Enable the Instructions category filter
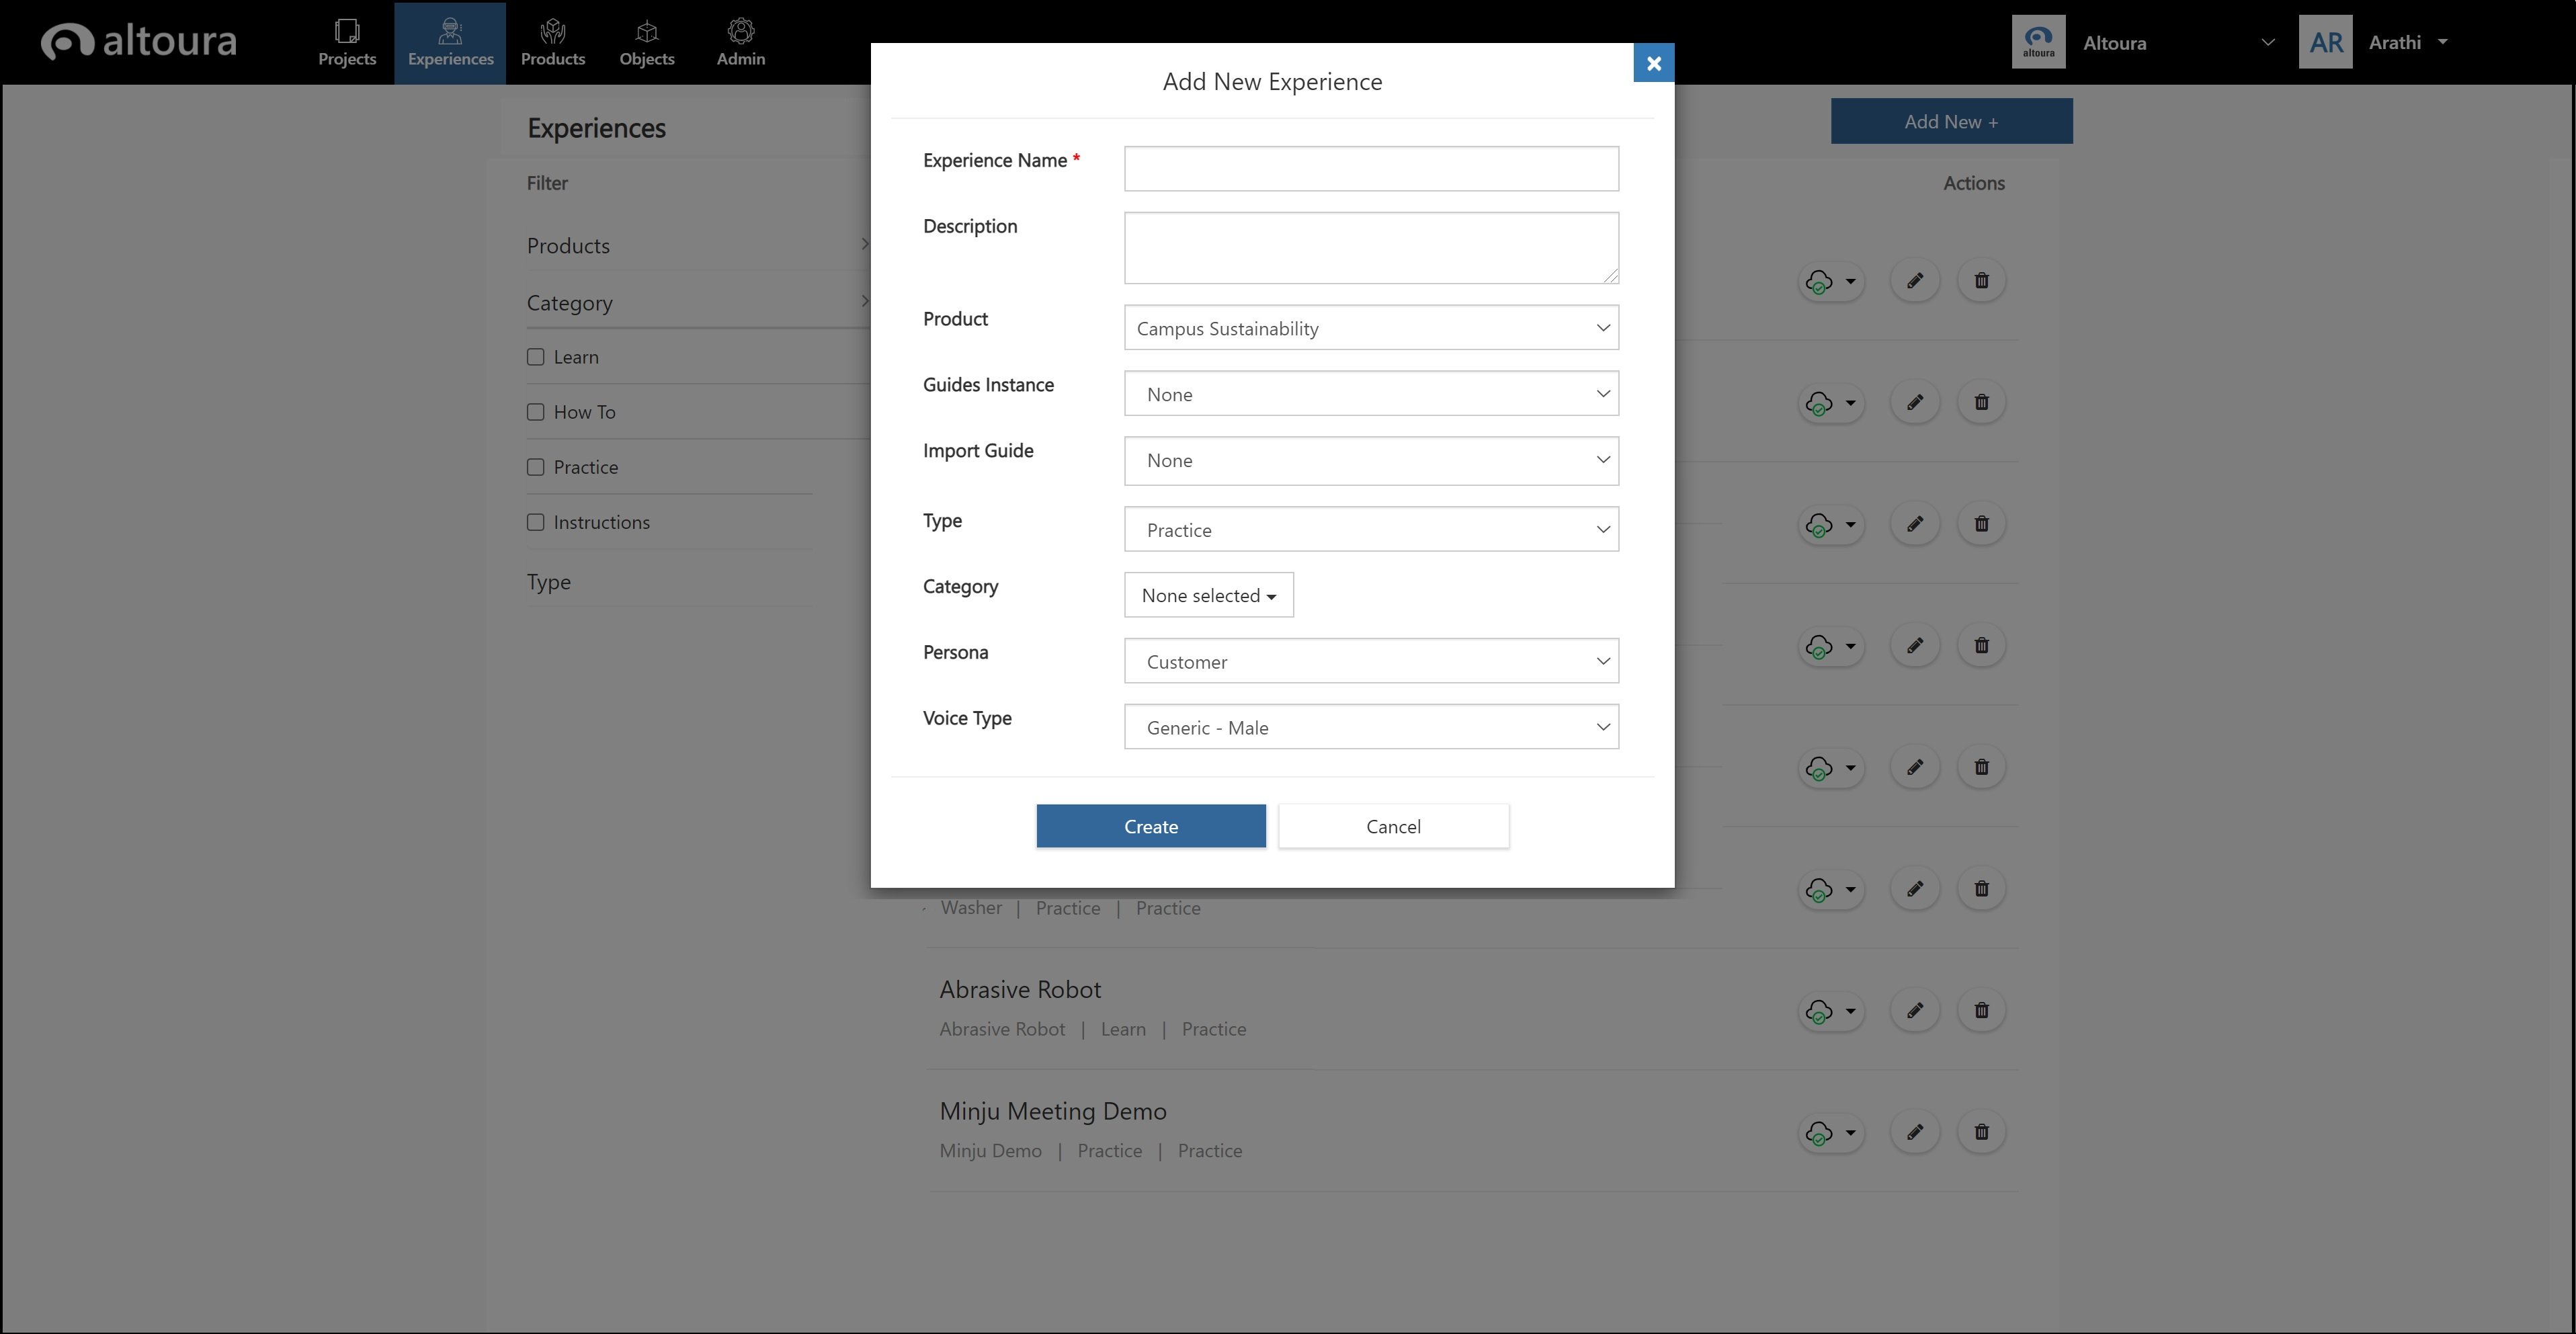Image resolution: width=2576 pixels, height=1334 pixels. click(536, 522)
